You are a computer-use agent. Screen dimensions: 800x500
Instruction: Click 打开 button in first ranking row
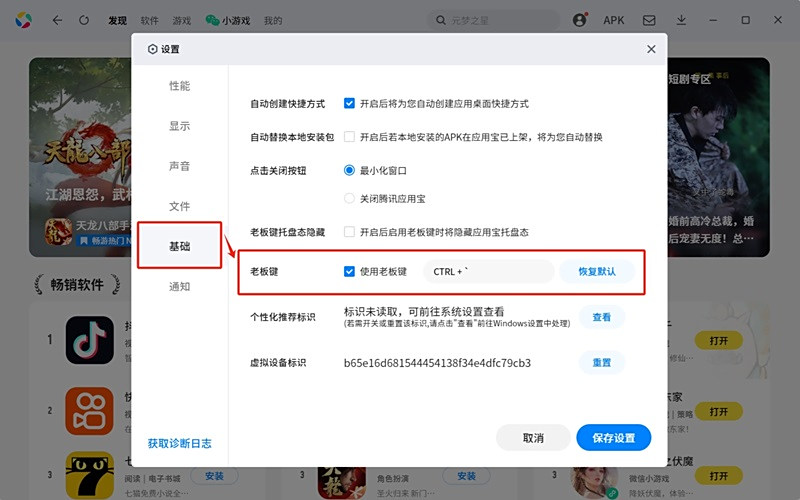coord(718,341)
